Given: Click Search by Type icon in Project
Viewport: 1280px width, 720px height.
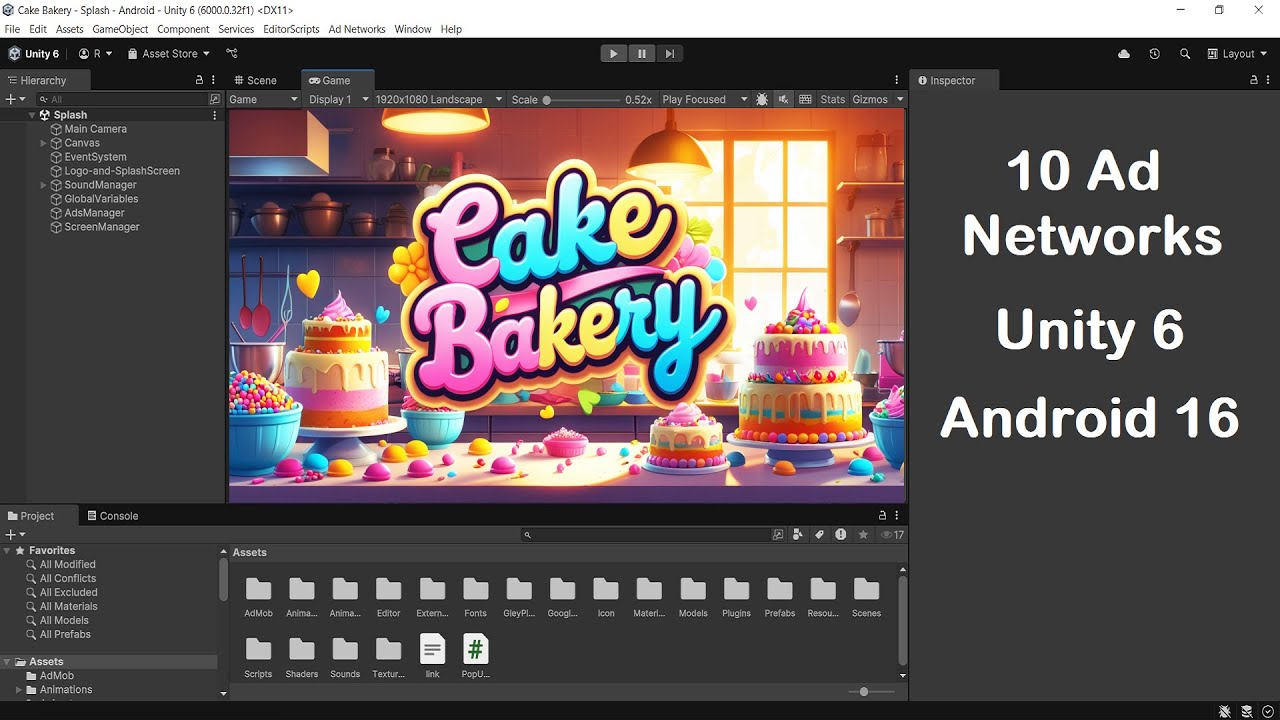Looking at the screenshot, I should [x=797, y=535].
